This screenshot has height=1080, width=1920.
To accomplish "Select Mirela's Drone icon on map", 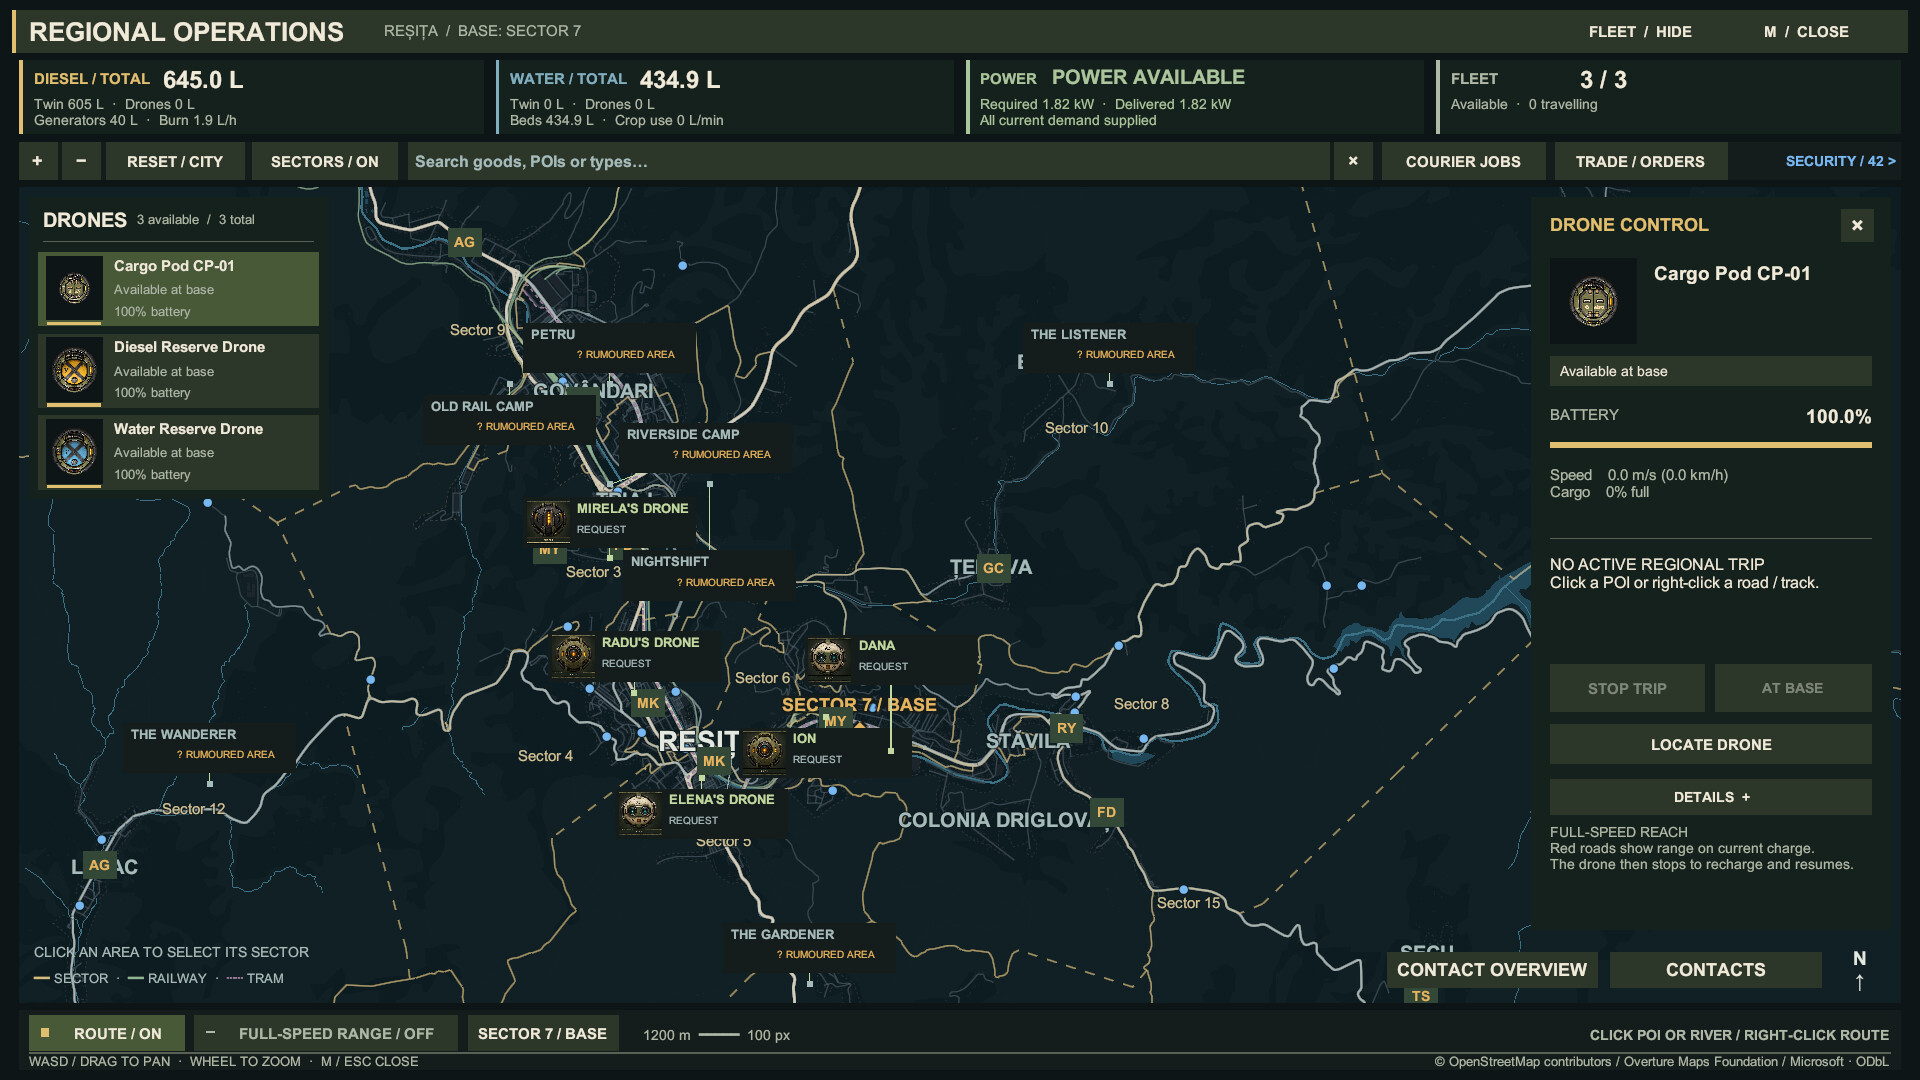I will 548,520.
